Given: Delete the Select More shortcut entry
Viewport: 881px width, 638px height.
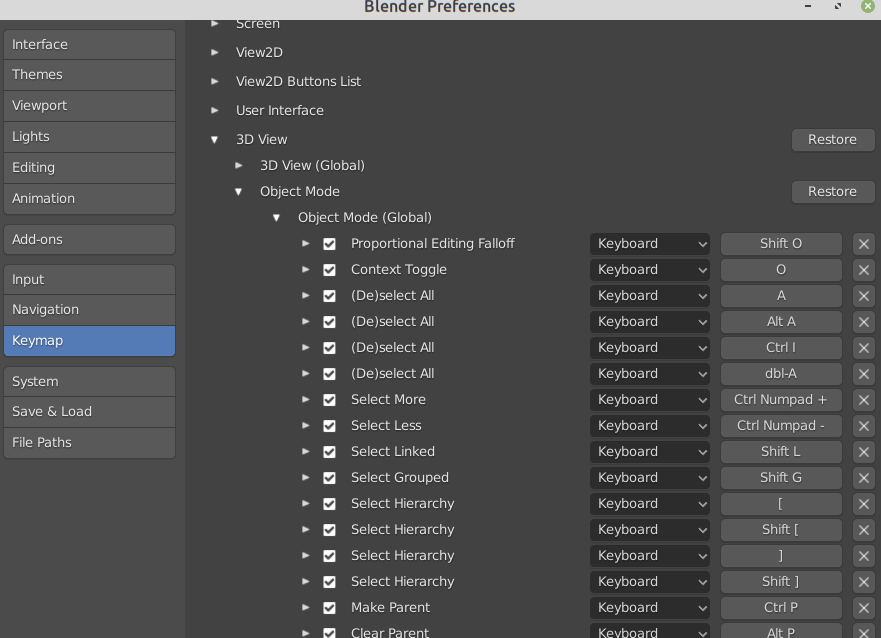Looking at the screenshot, I should (863, 399).
